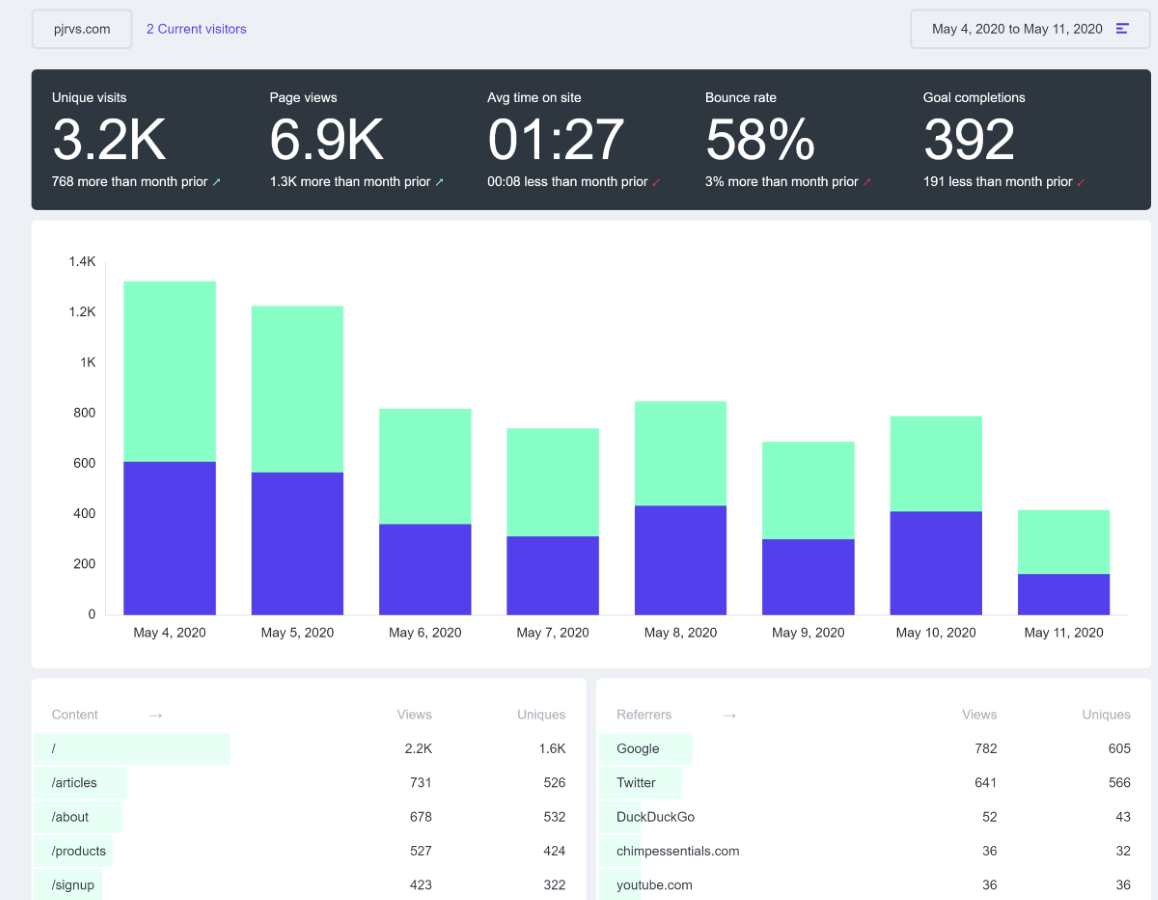The width and height of the screenshot is (1158, 900).
Task: Select the Page views 6.9K metric
Action: click(x=357, y=140)
